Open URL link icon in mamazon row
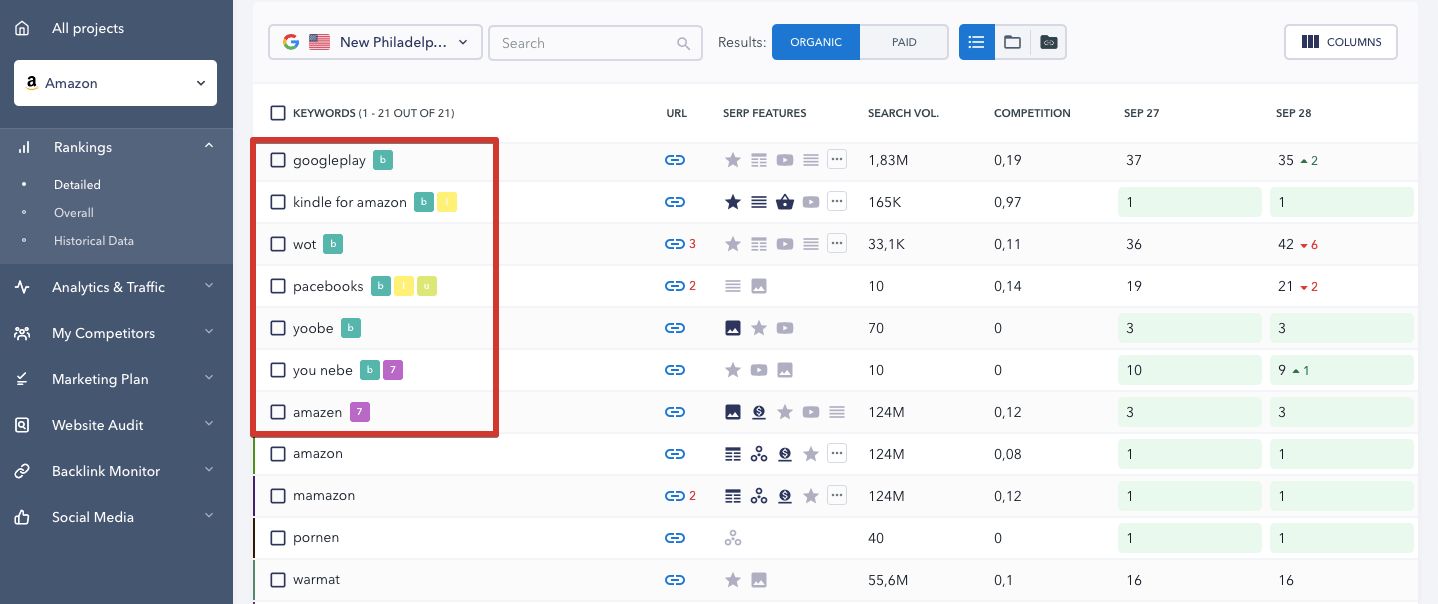This screenshot has width=1438, height=604. [x=675, y=496]
